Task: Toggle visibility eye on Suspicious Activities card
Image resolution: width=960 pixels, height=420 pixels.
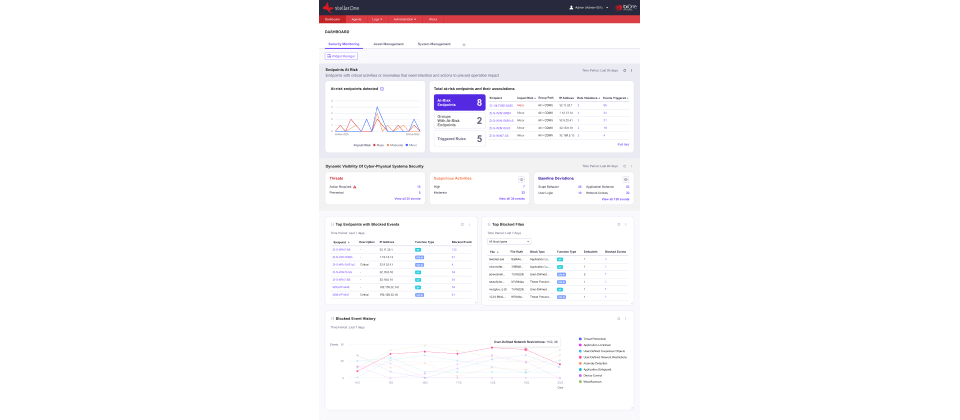Action: point(521,179)
